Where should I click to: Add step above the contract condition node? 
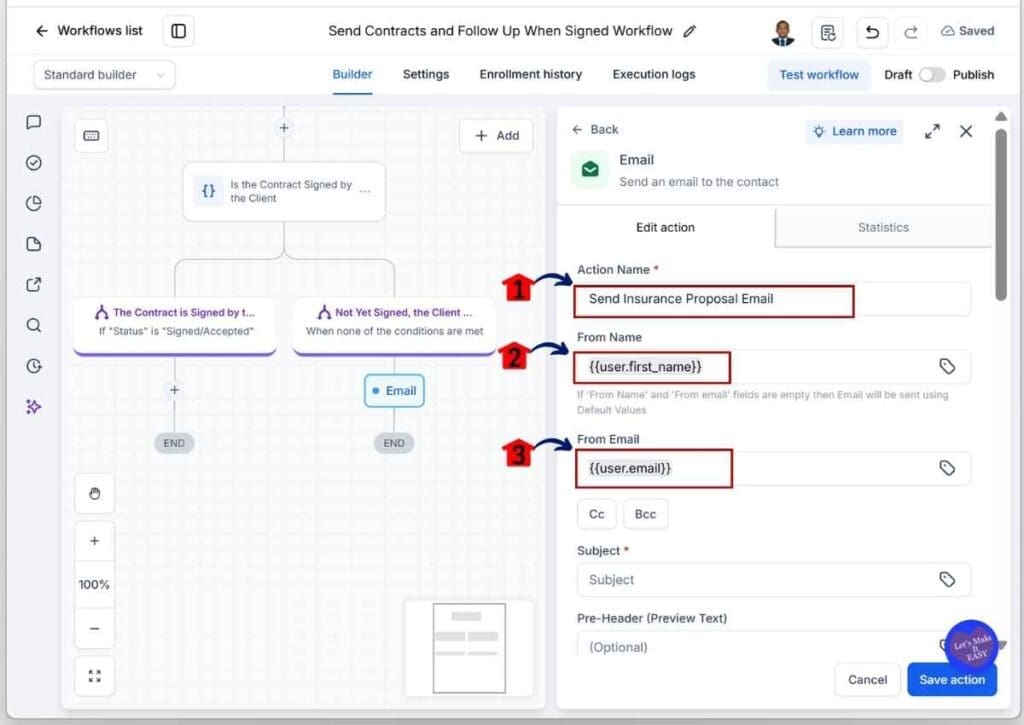pyautogui.click(x=284, y=128)
